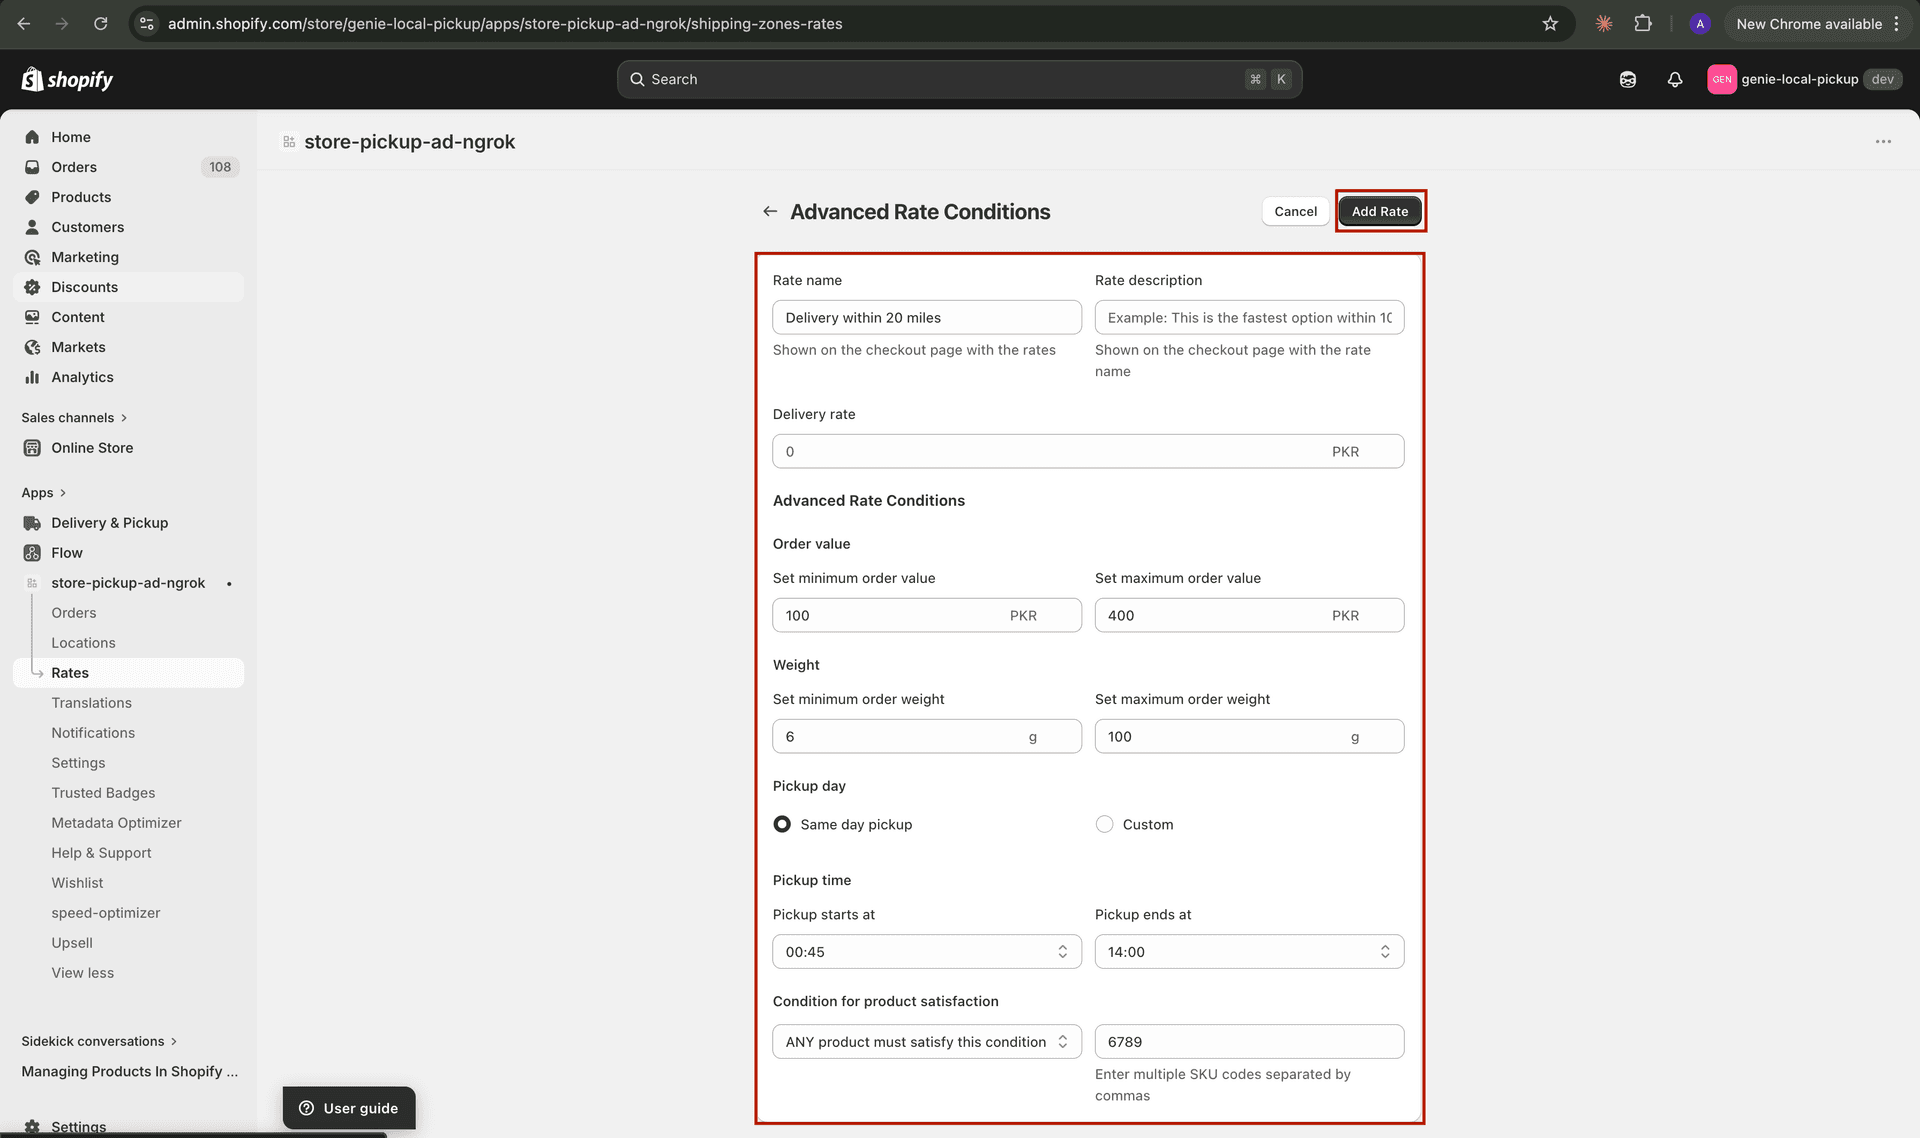Open Translations app page
The height and width of the screenshot is (1138, 1920).
point(91,703)
